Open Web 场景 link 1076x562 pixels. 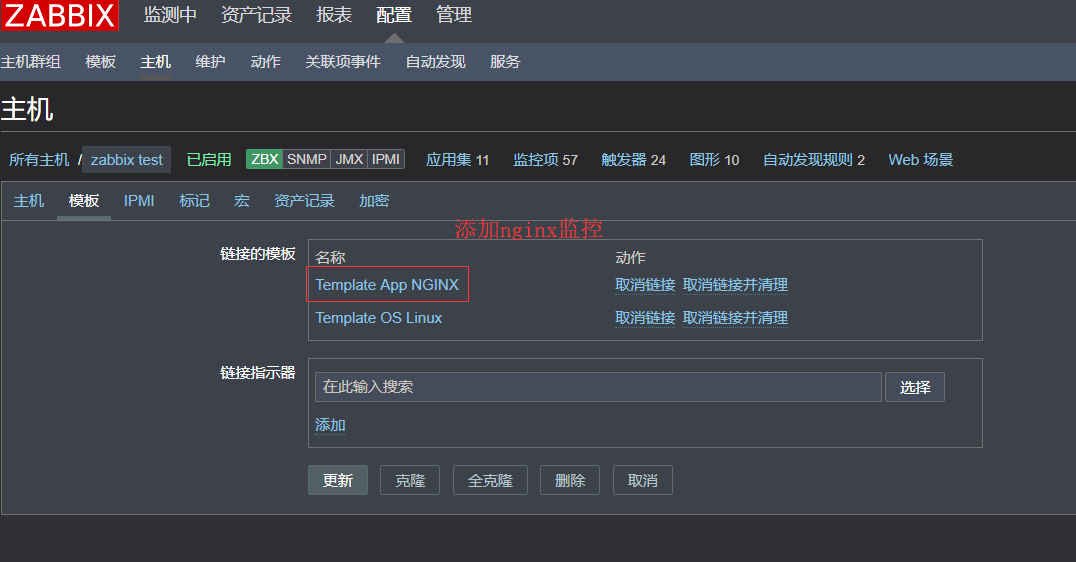pyautogui.click(x=921, y=160)
